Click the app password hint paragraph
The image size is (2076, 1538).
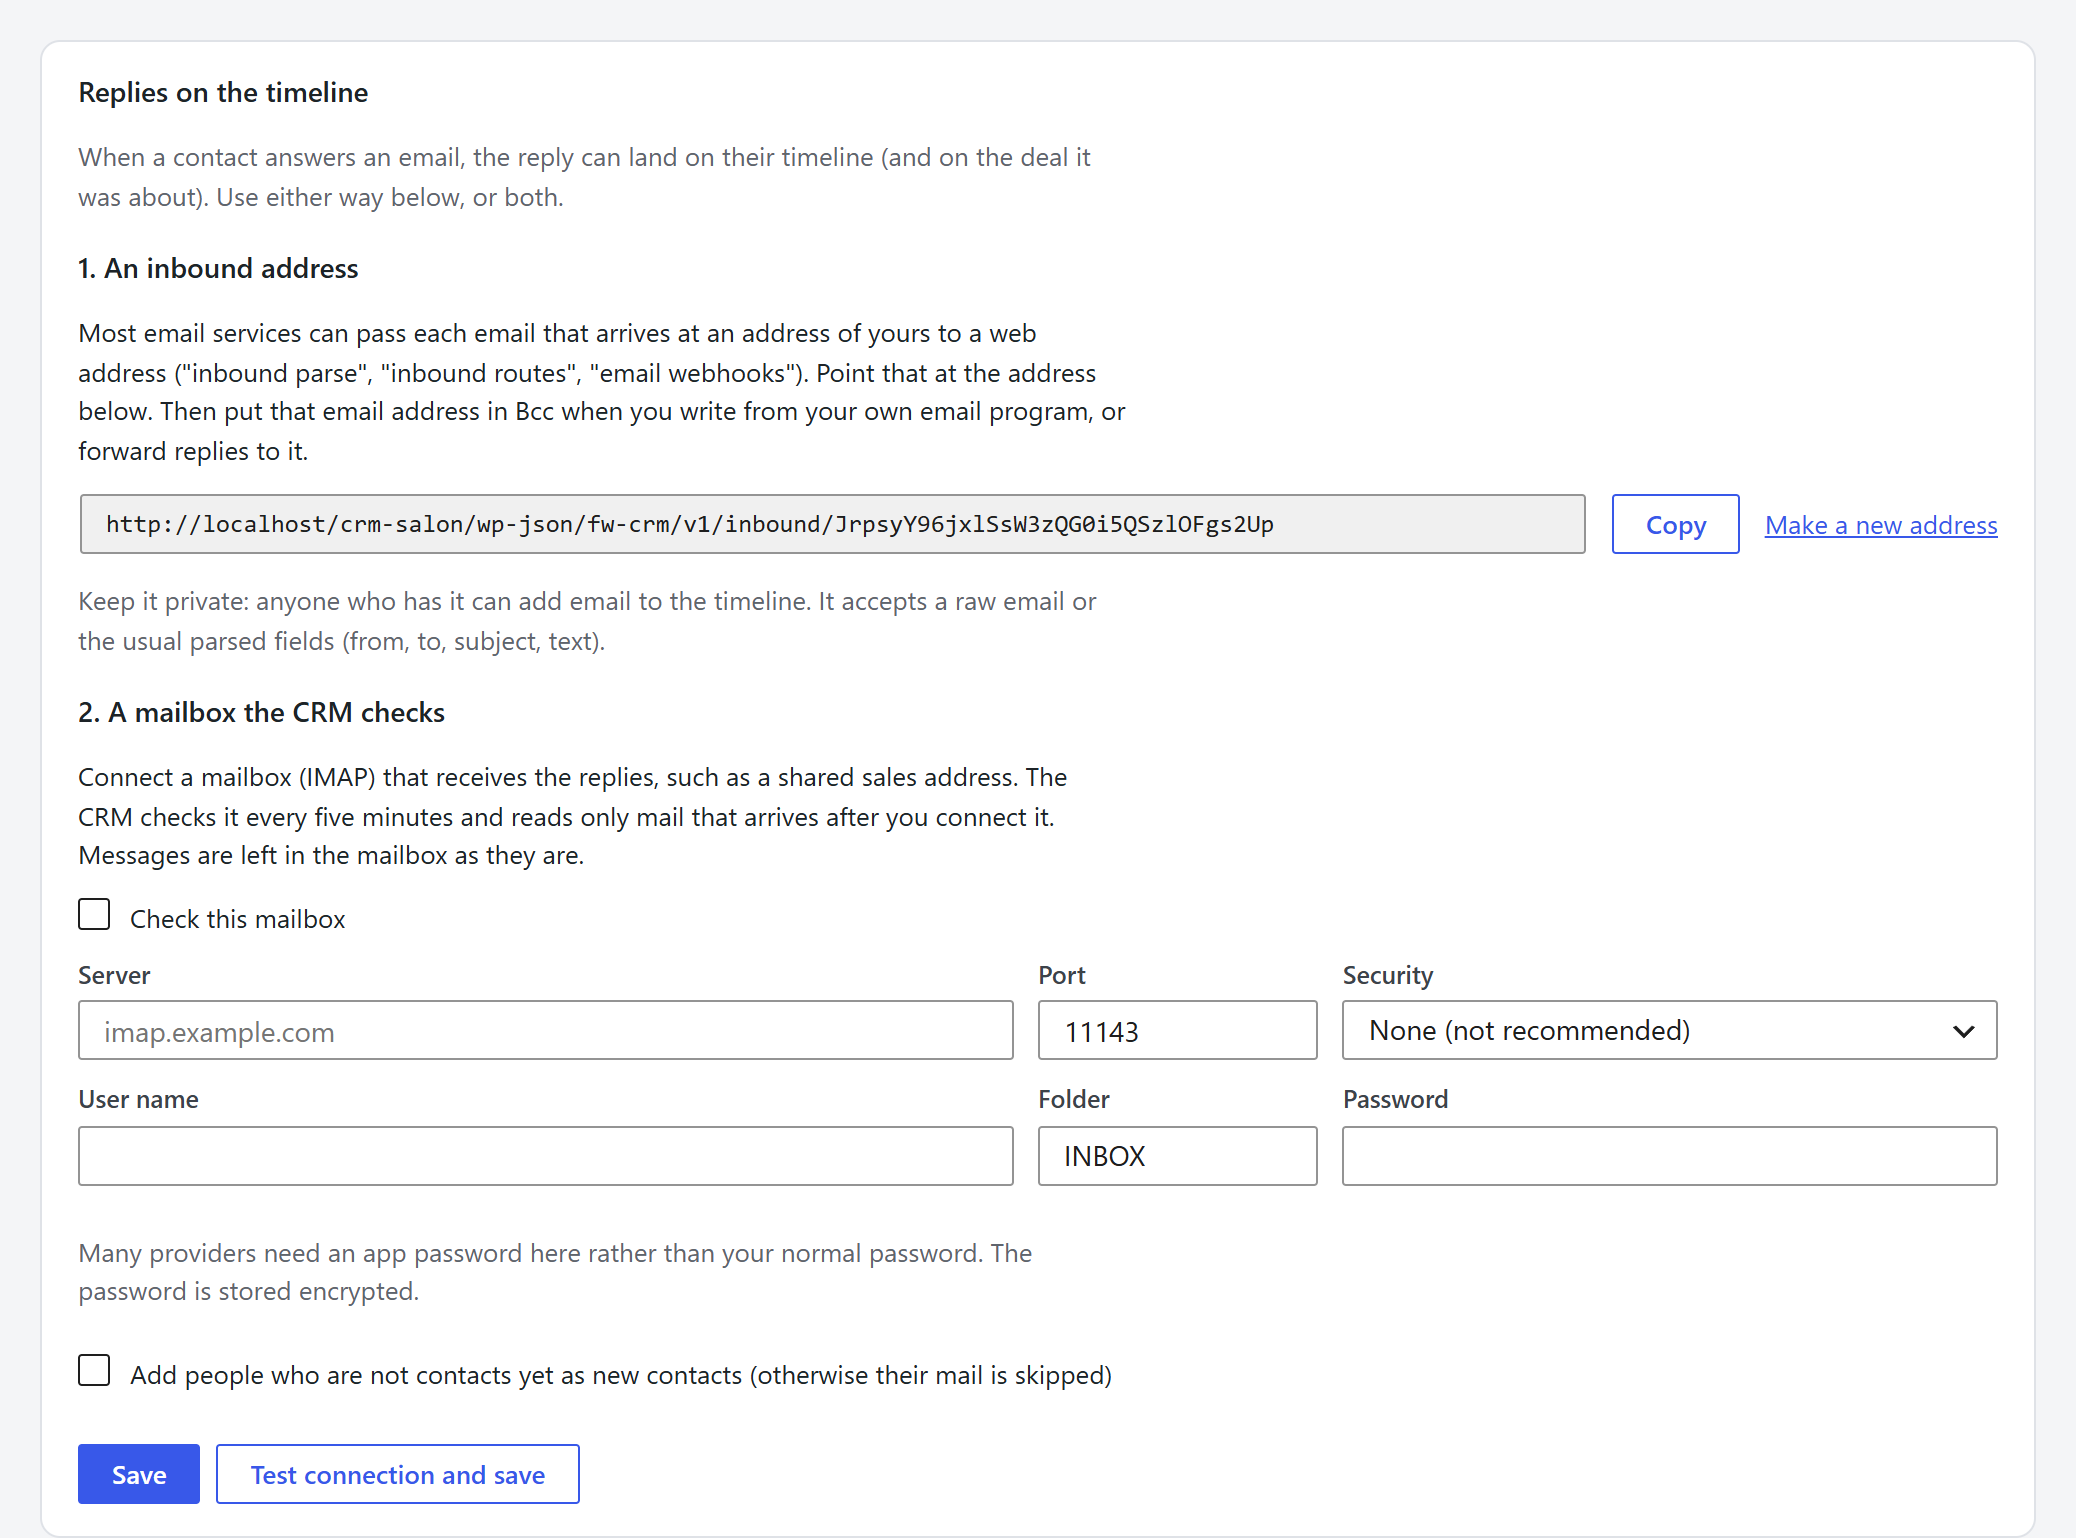coord(555,1272)
